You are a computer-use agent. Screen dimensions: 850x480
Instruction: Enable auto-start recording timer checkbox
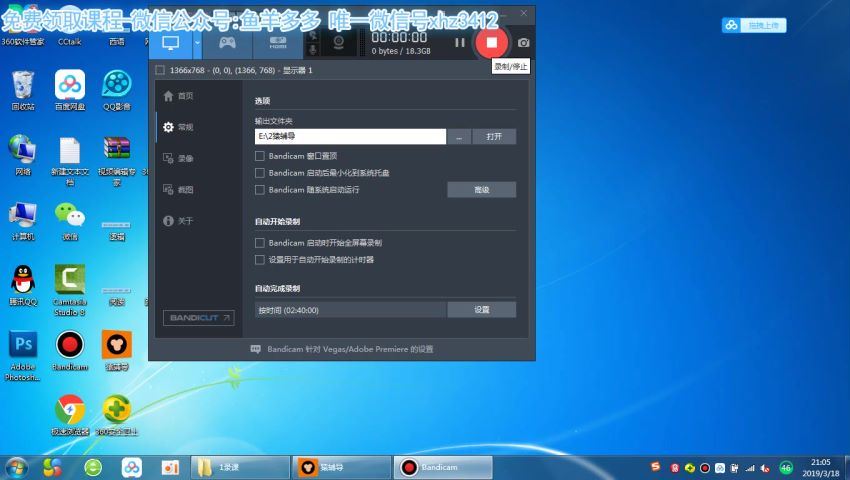click(260, 260)
